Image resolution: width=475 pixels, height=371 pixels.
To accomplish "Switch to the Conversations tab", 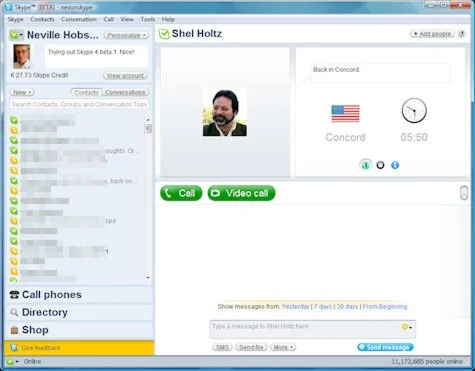I will tap(125, 92).
